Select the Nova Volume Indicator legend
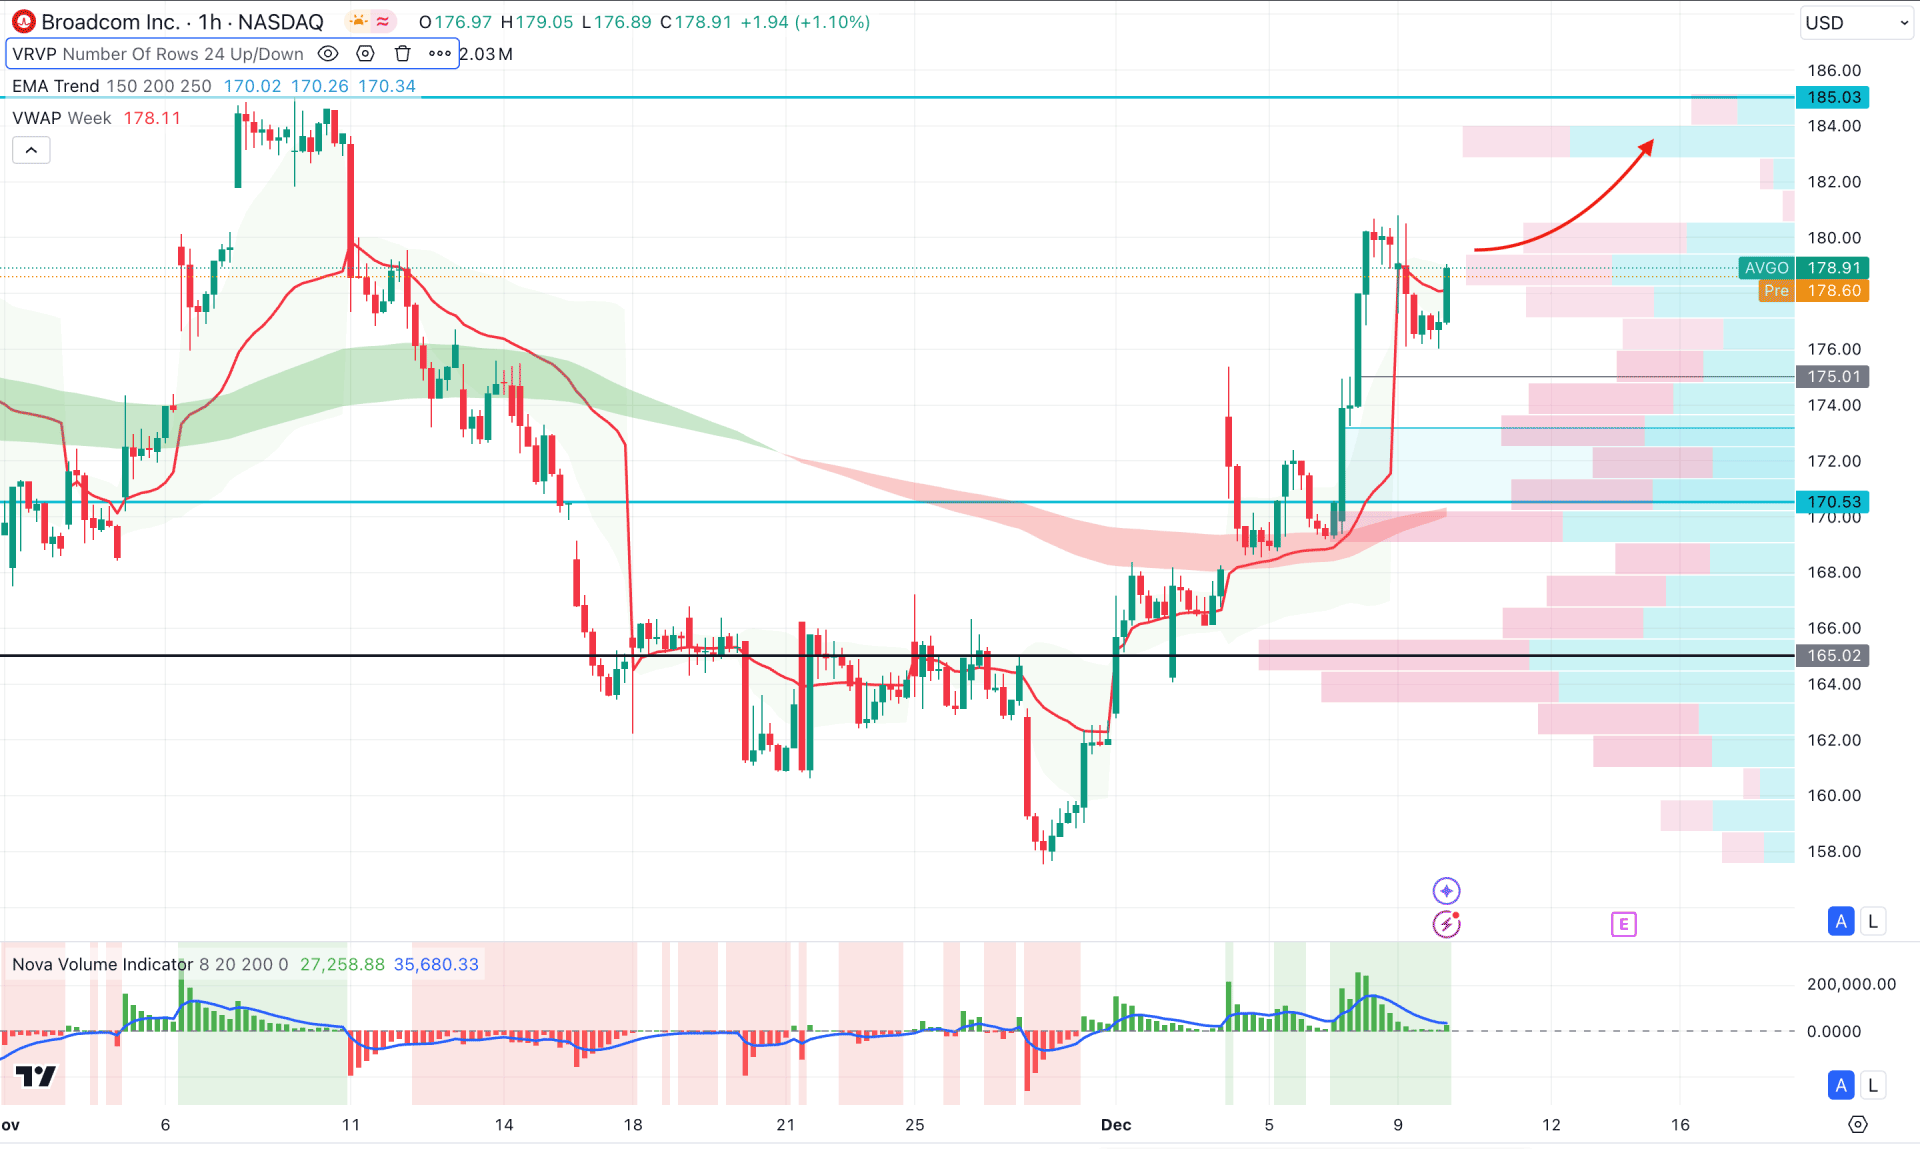Viewport: 1920px width, 1149px height. coord(102,964)
